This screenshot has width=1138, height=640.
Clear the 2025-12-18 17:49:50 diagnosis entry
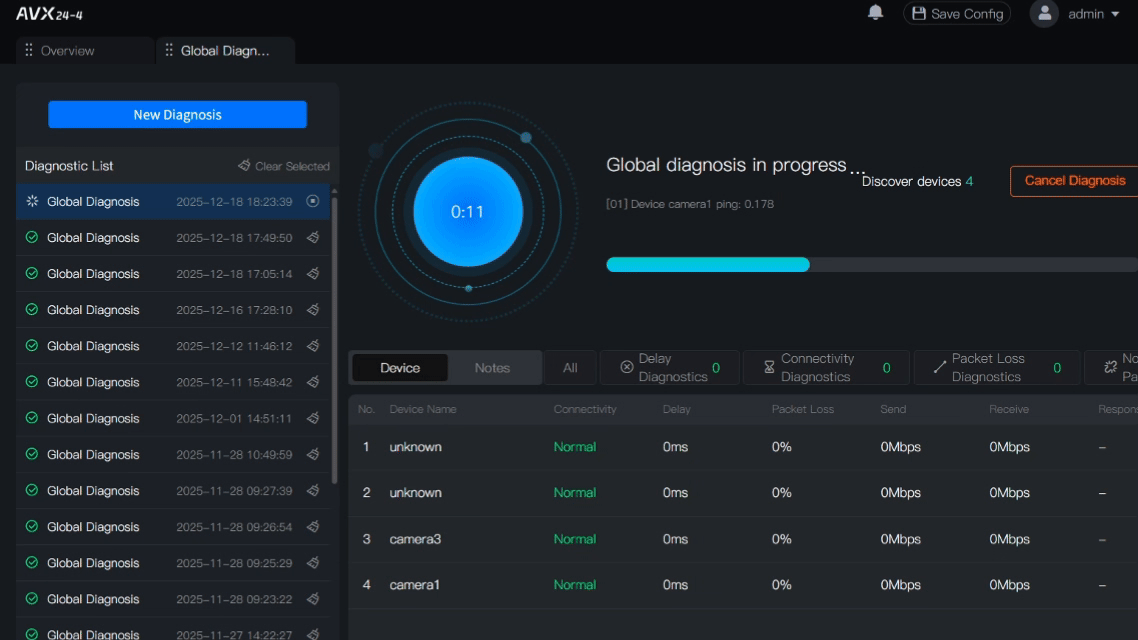click(313, 238)
